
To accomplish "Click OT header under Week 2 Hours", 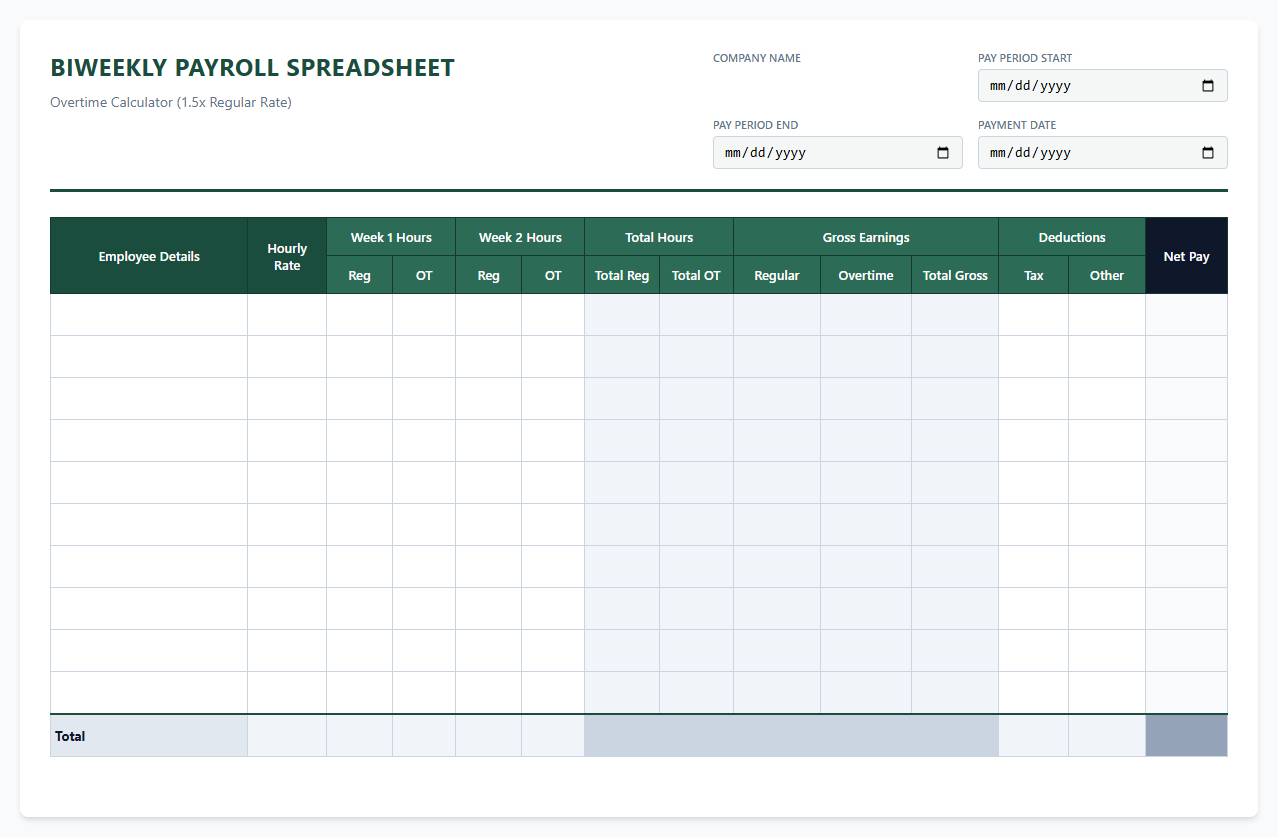I will pyautogui.click(x=553, y=275).
